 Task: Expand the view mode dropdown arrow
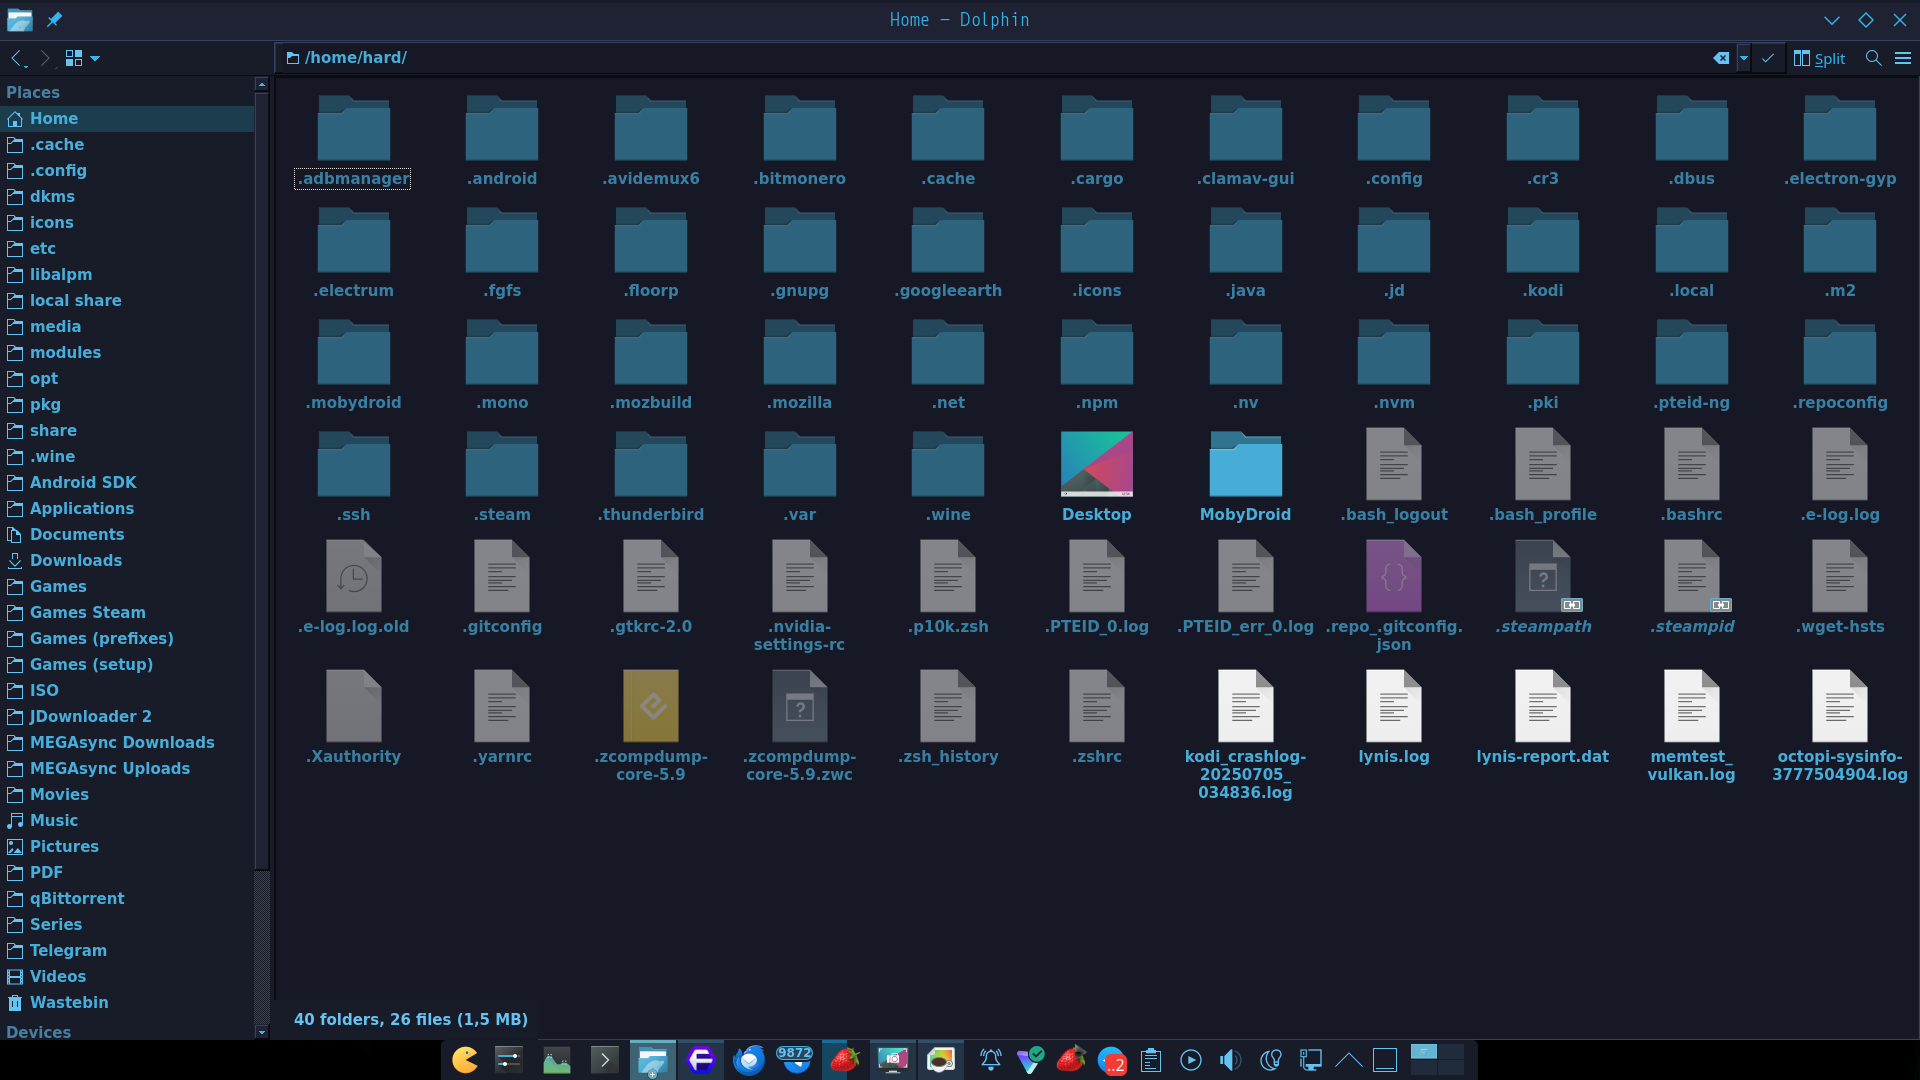pyautogui.click(x=95, y=58)
